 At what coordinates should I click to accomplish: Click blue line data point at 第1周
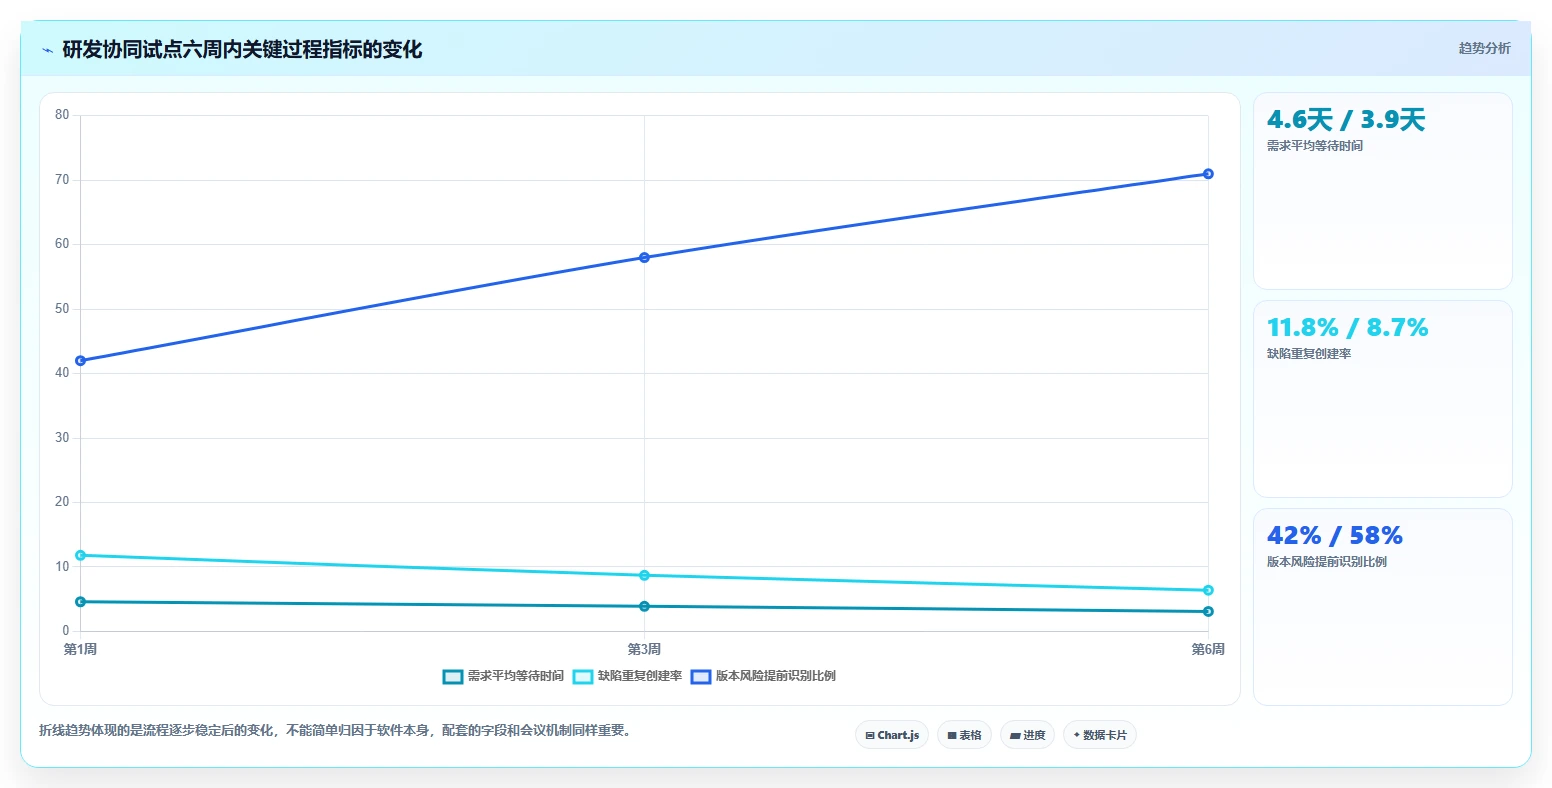pyautogui.click(x=80, y=360)
